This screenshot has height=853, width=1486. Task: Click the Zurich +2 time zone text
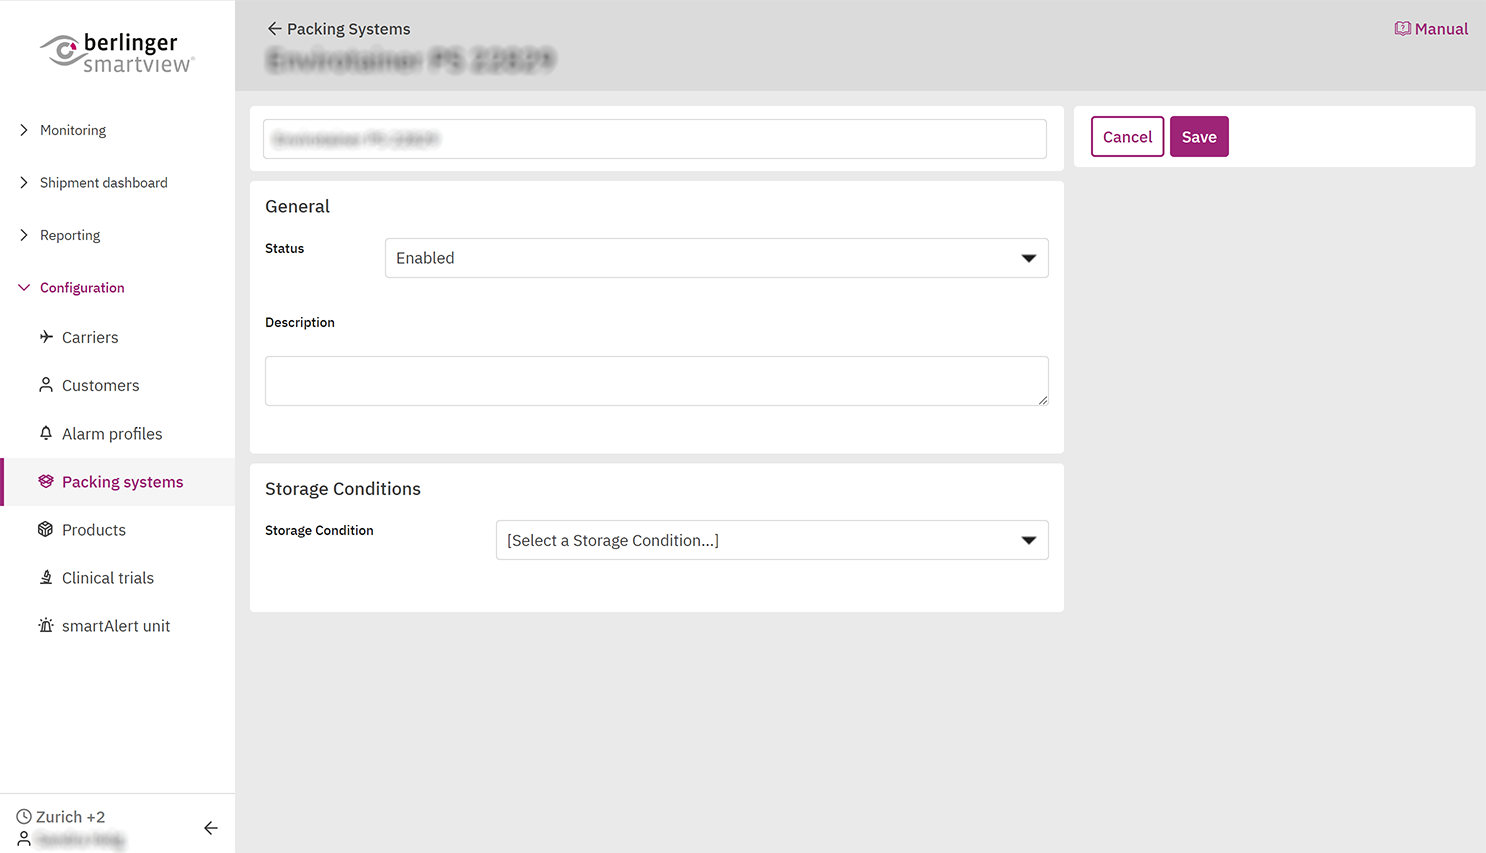(70, 817)
